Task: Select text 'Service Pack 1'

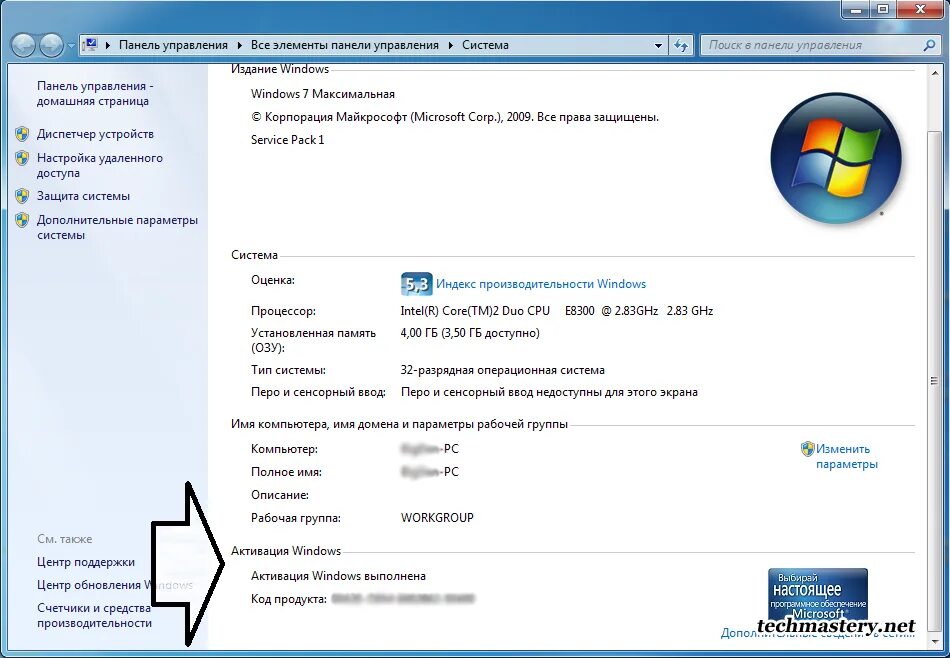Action: pos(288,140)
